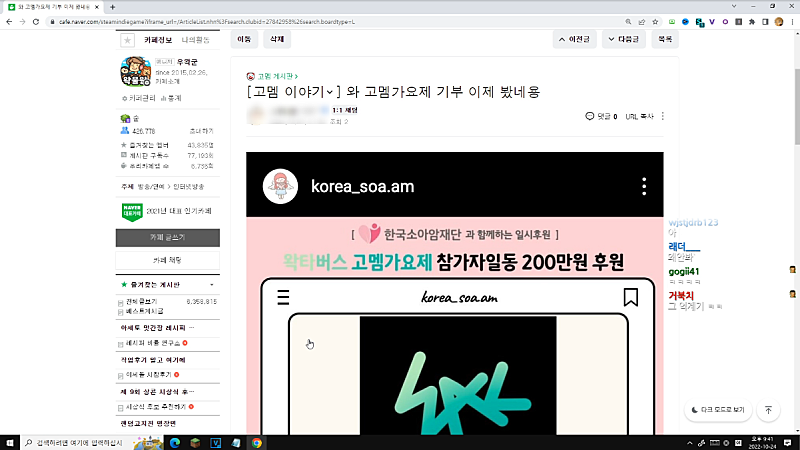Open the 레시피 비룡 연구소 board
The width and height of the screenshot is (800, 450).
[x=153, y=343]
